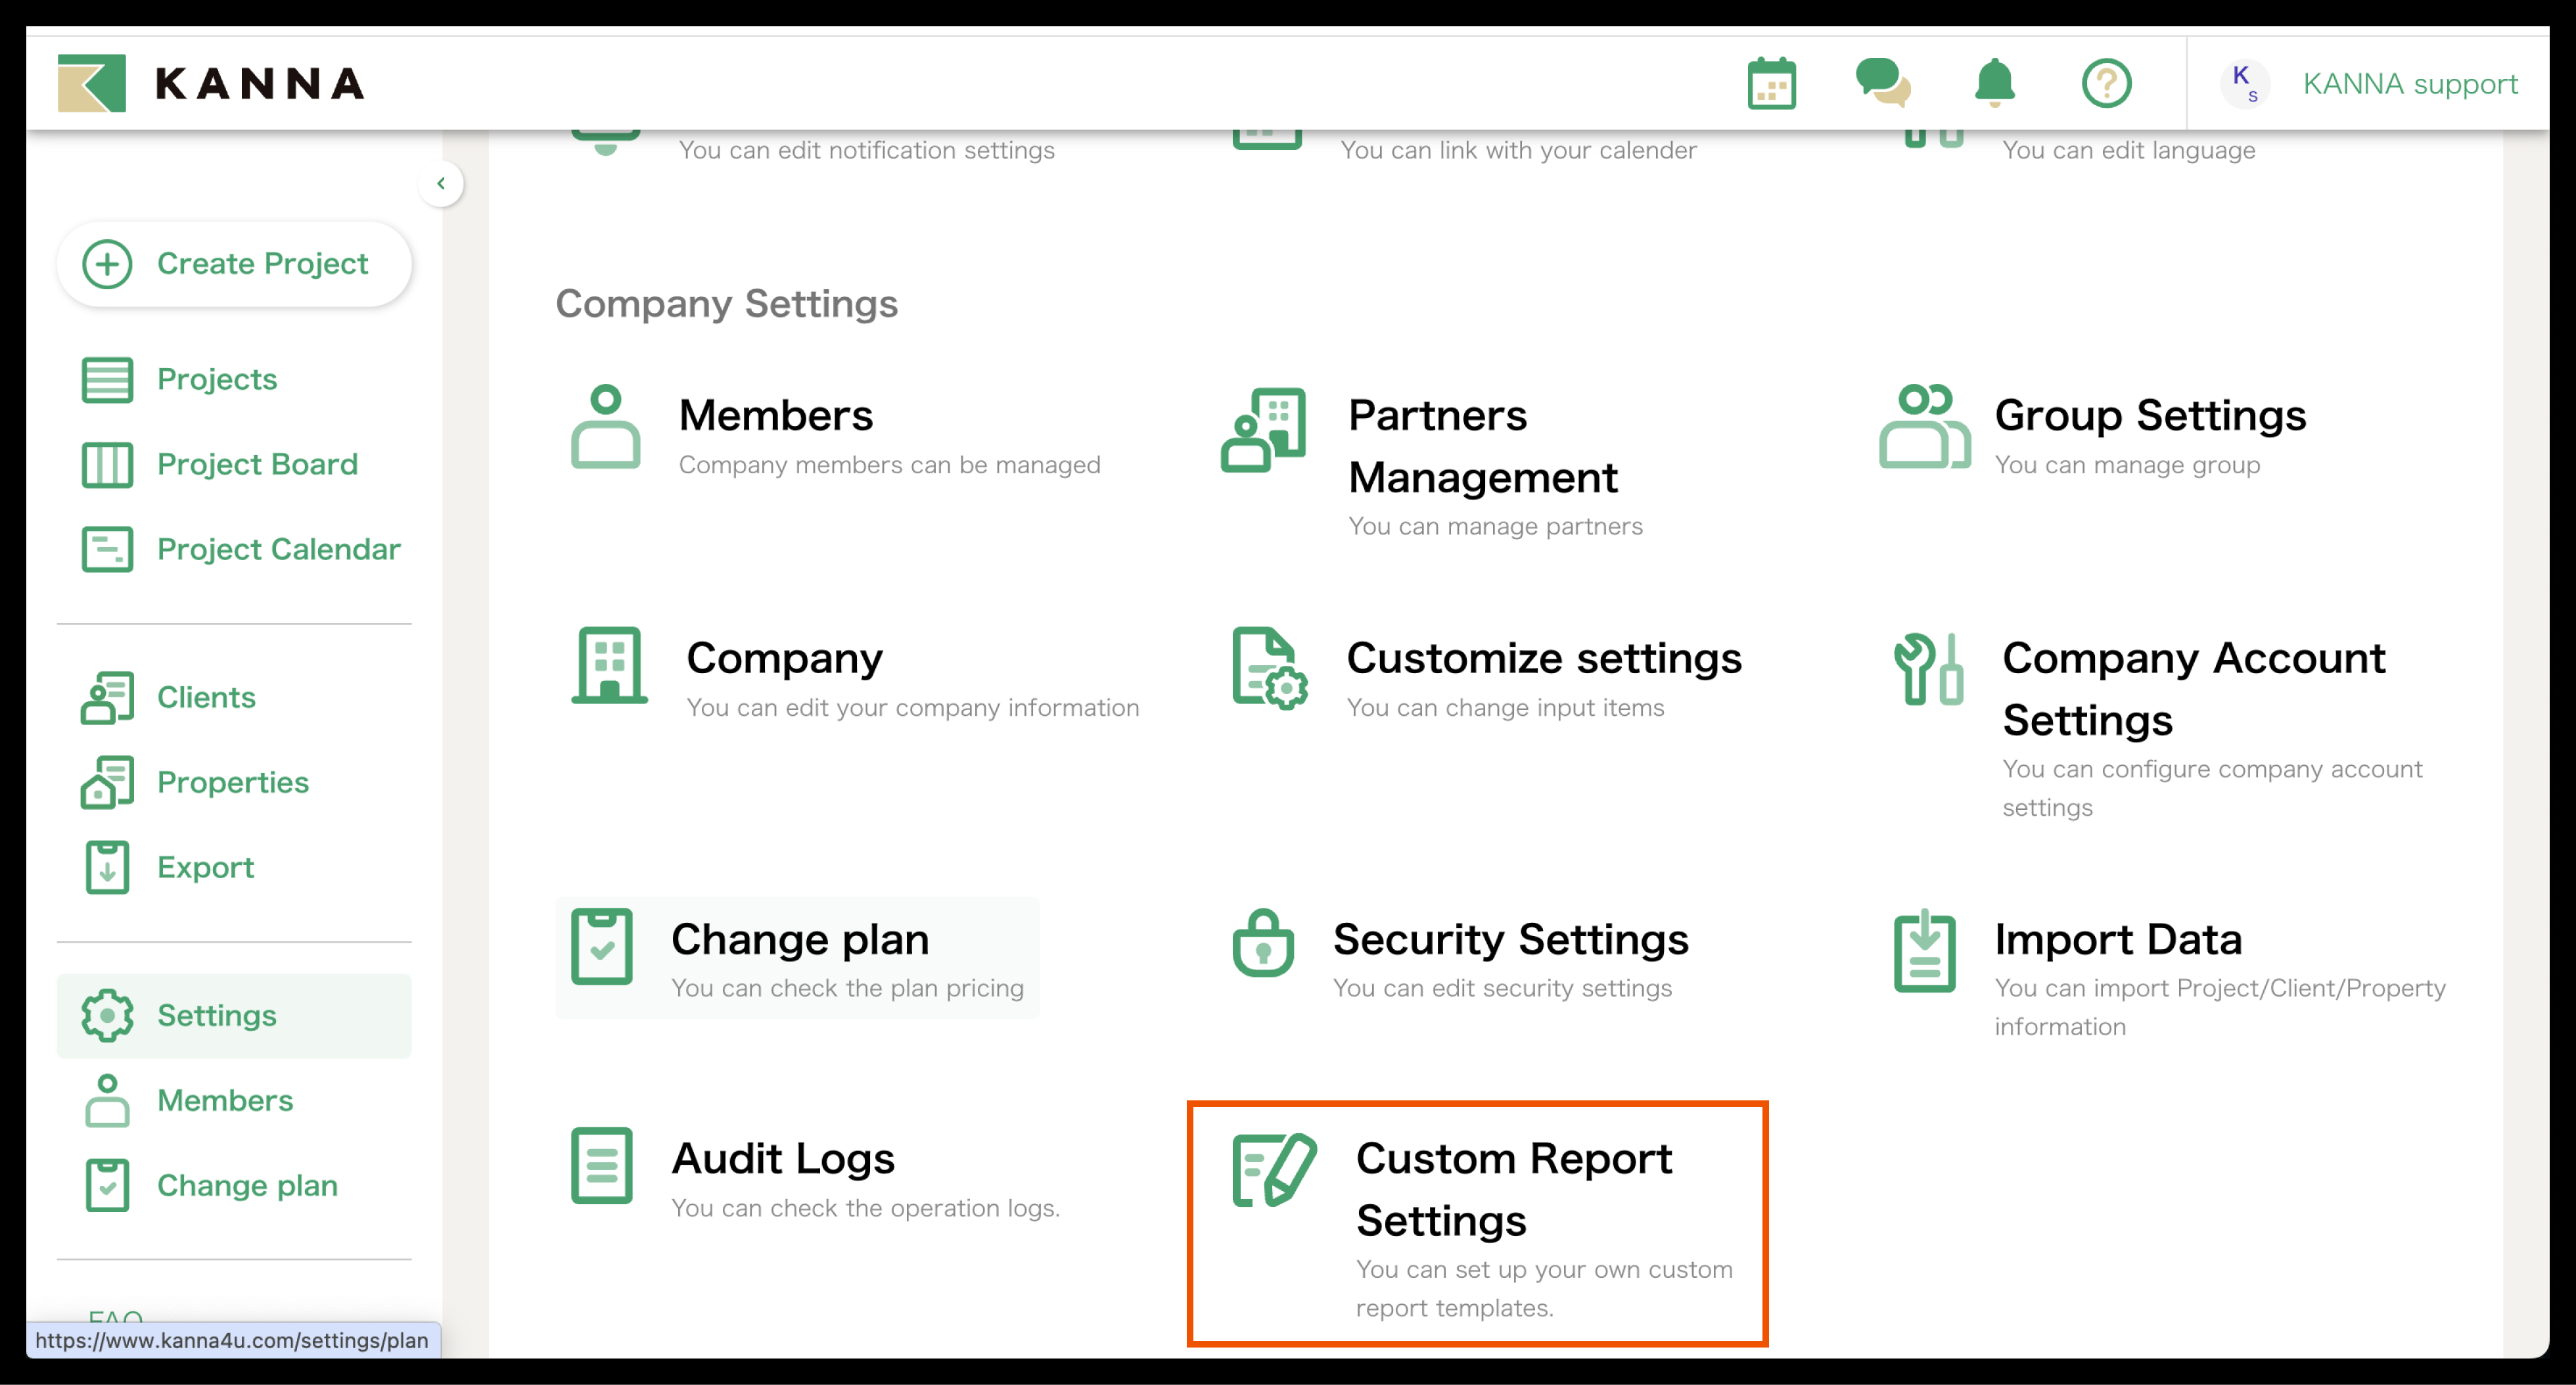The height and width of the screenshot is (1385, 2576).
Task: Open the Members company settings card
Action: tap(775, 416)
